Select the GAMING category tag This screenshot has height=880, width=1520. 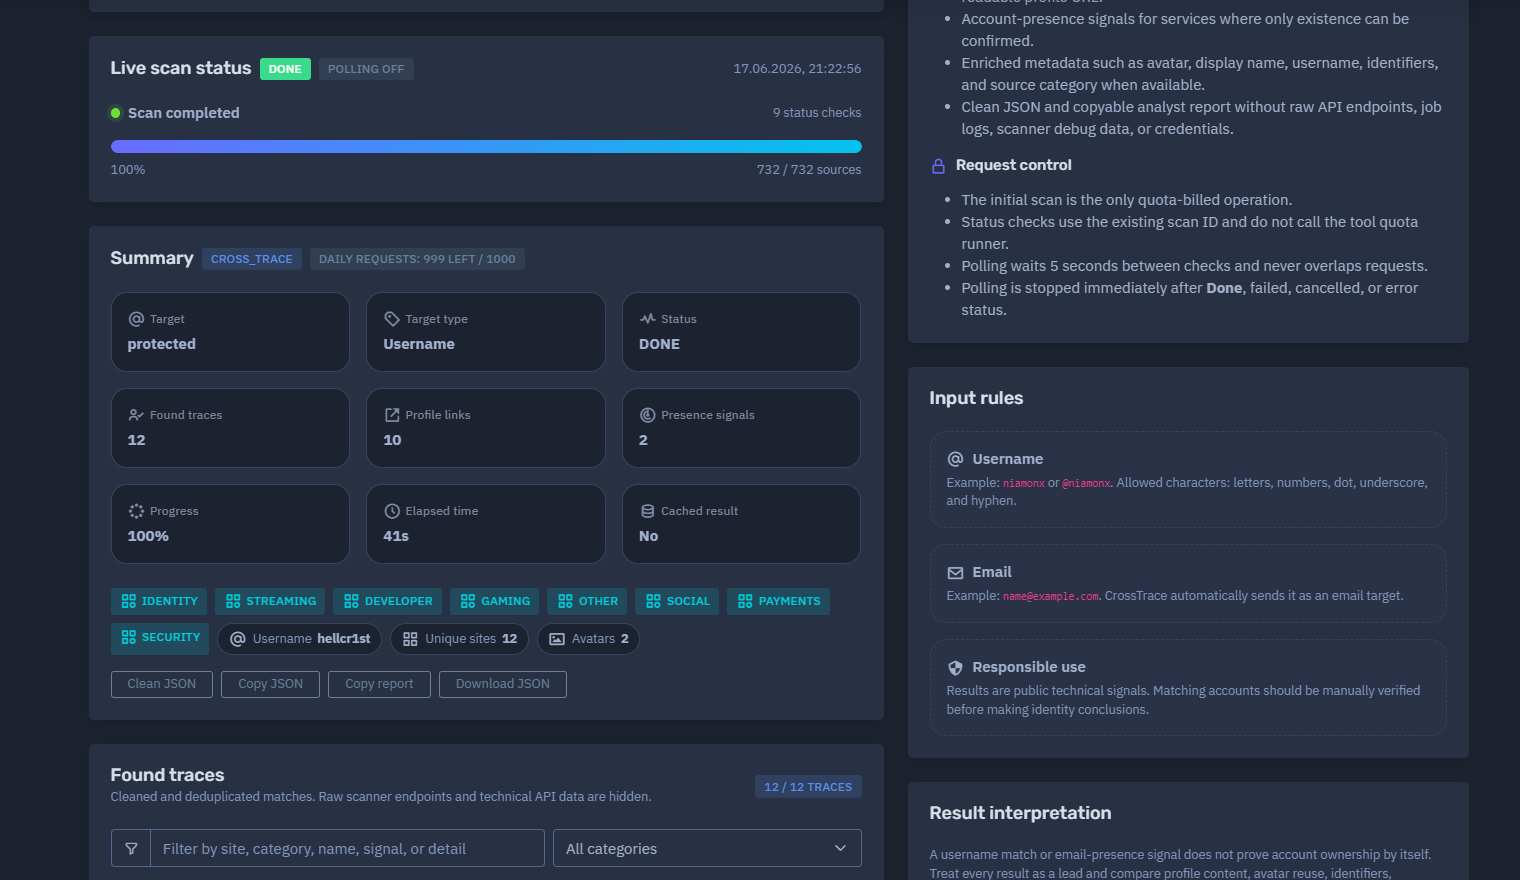(495, 601)
